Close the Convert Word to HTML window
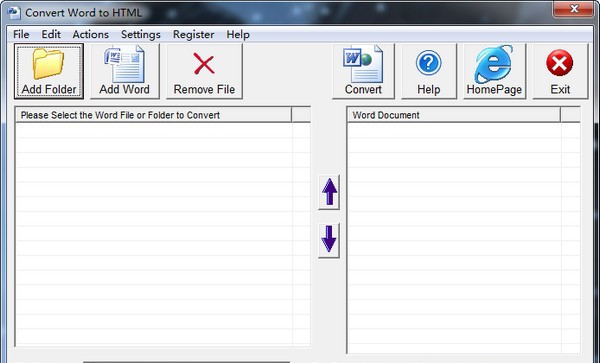The height and width of the screenshot is (363, 600). [573, 8]
